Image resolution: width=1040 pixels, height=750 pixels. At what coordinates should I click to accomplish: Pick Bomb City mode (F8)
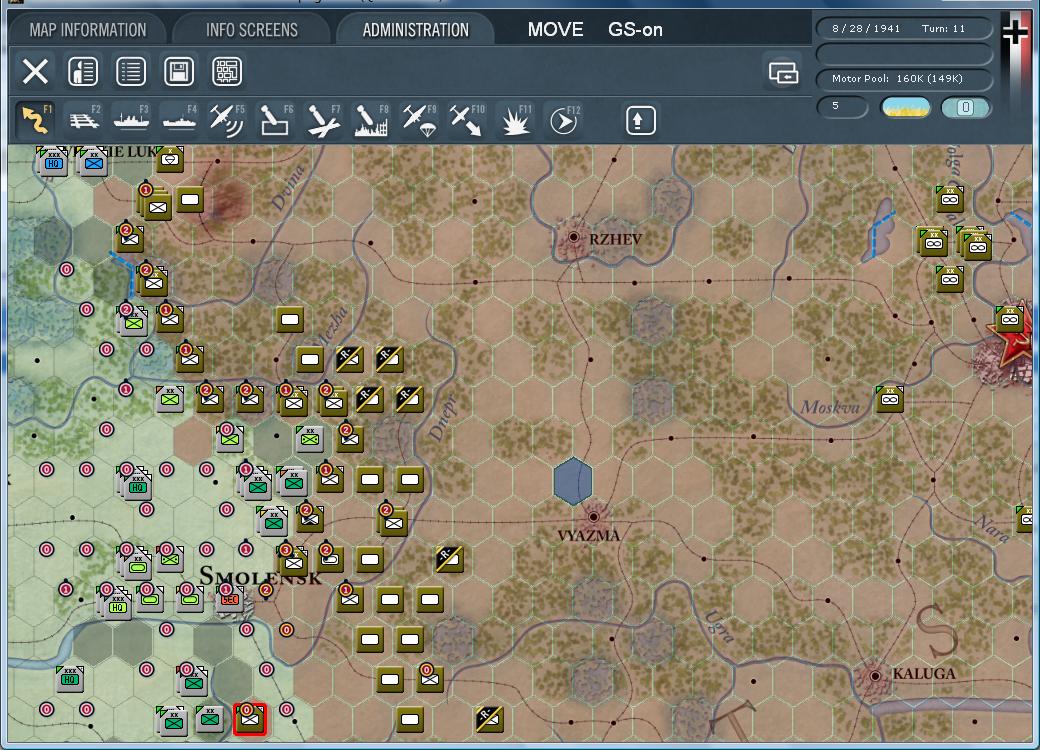[x=370, y=121]
